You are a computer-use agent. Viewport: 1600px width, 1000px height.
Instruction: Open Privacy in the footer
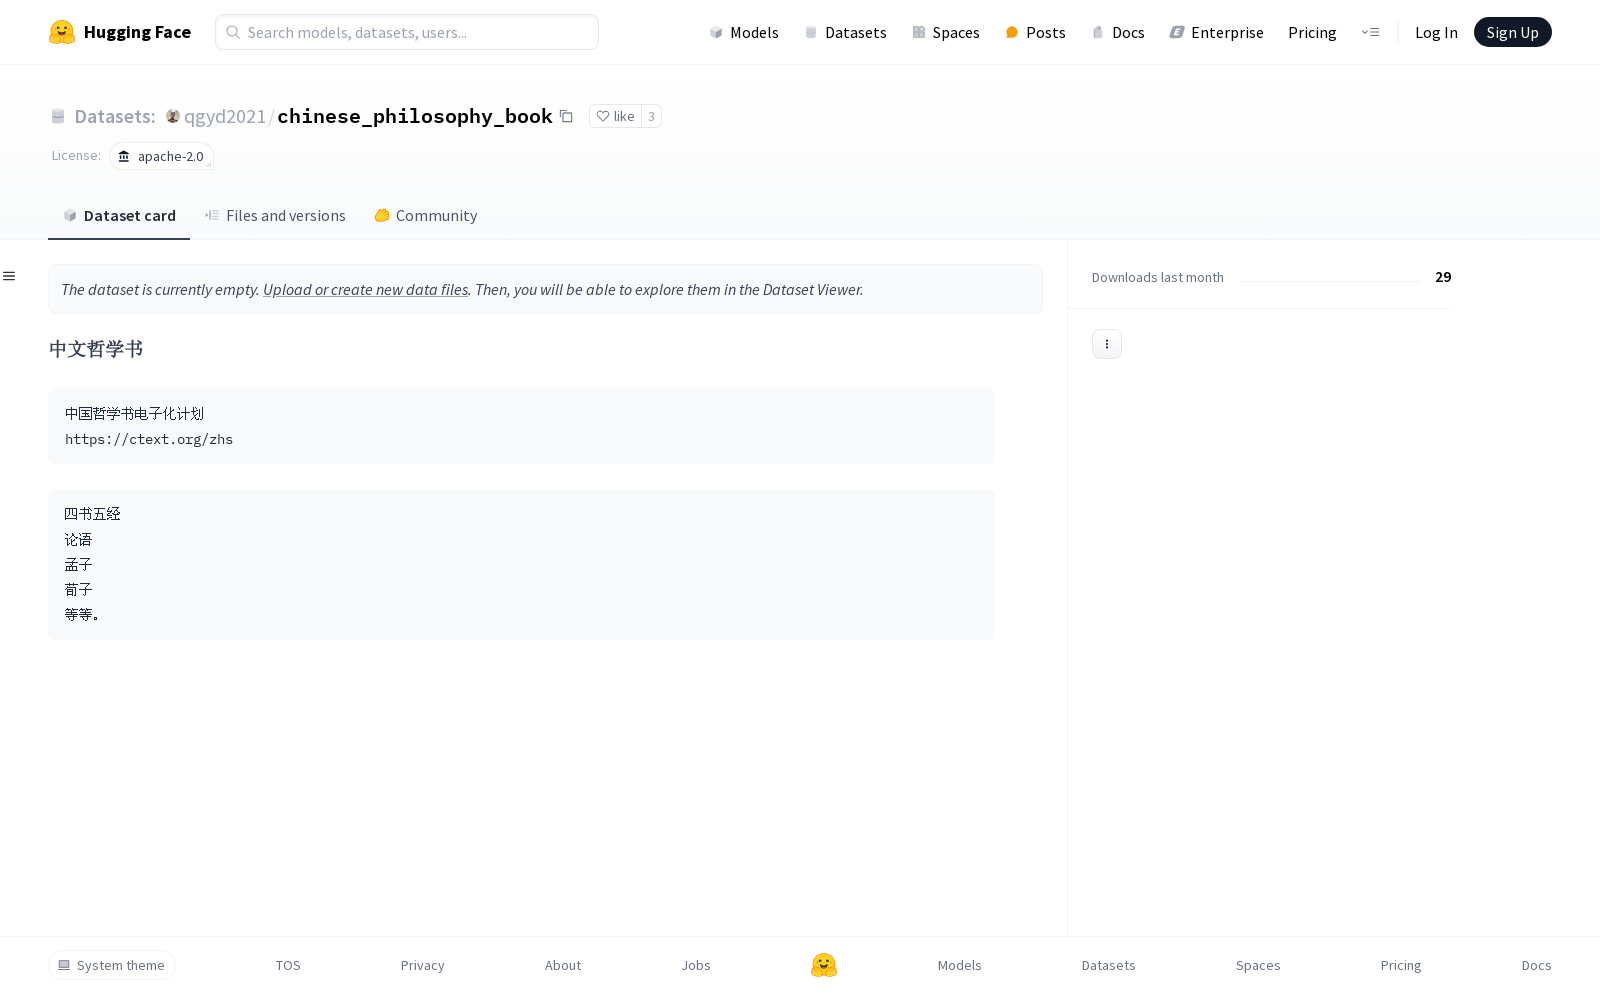click(423, 965)
